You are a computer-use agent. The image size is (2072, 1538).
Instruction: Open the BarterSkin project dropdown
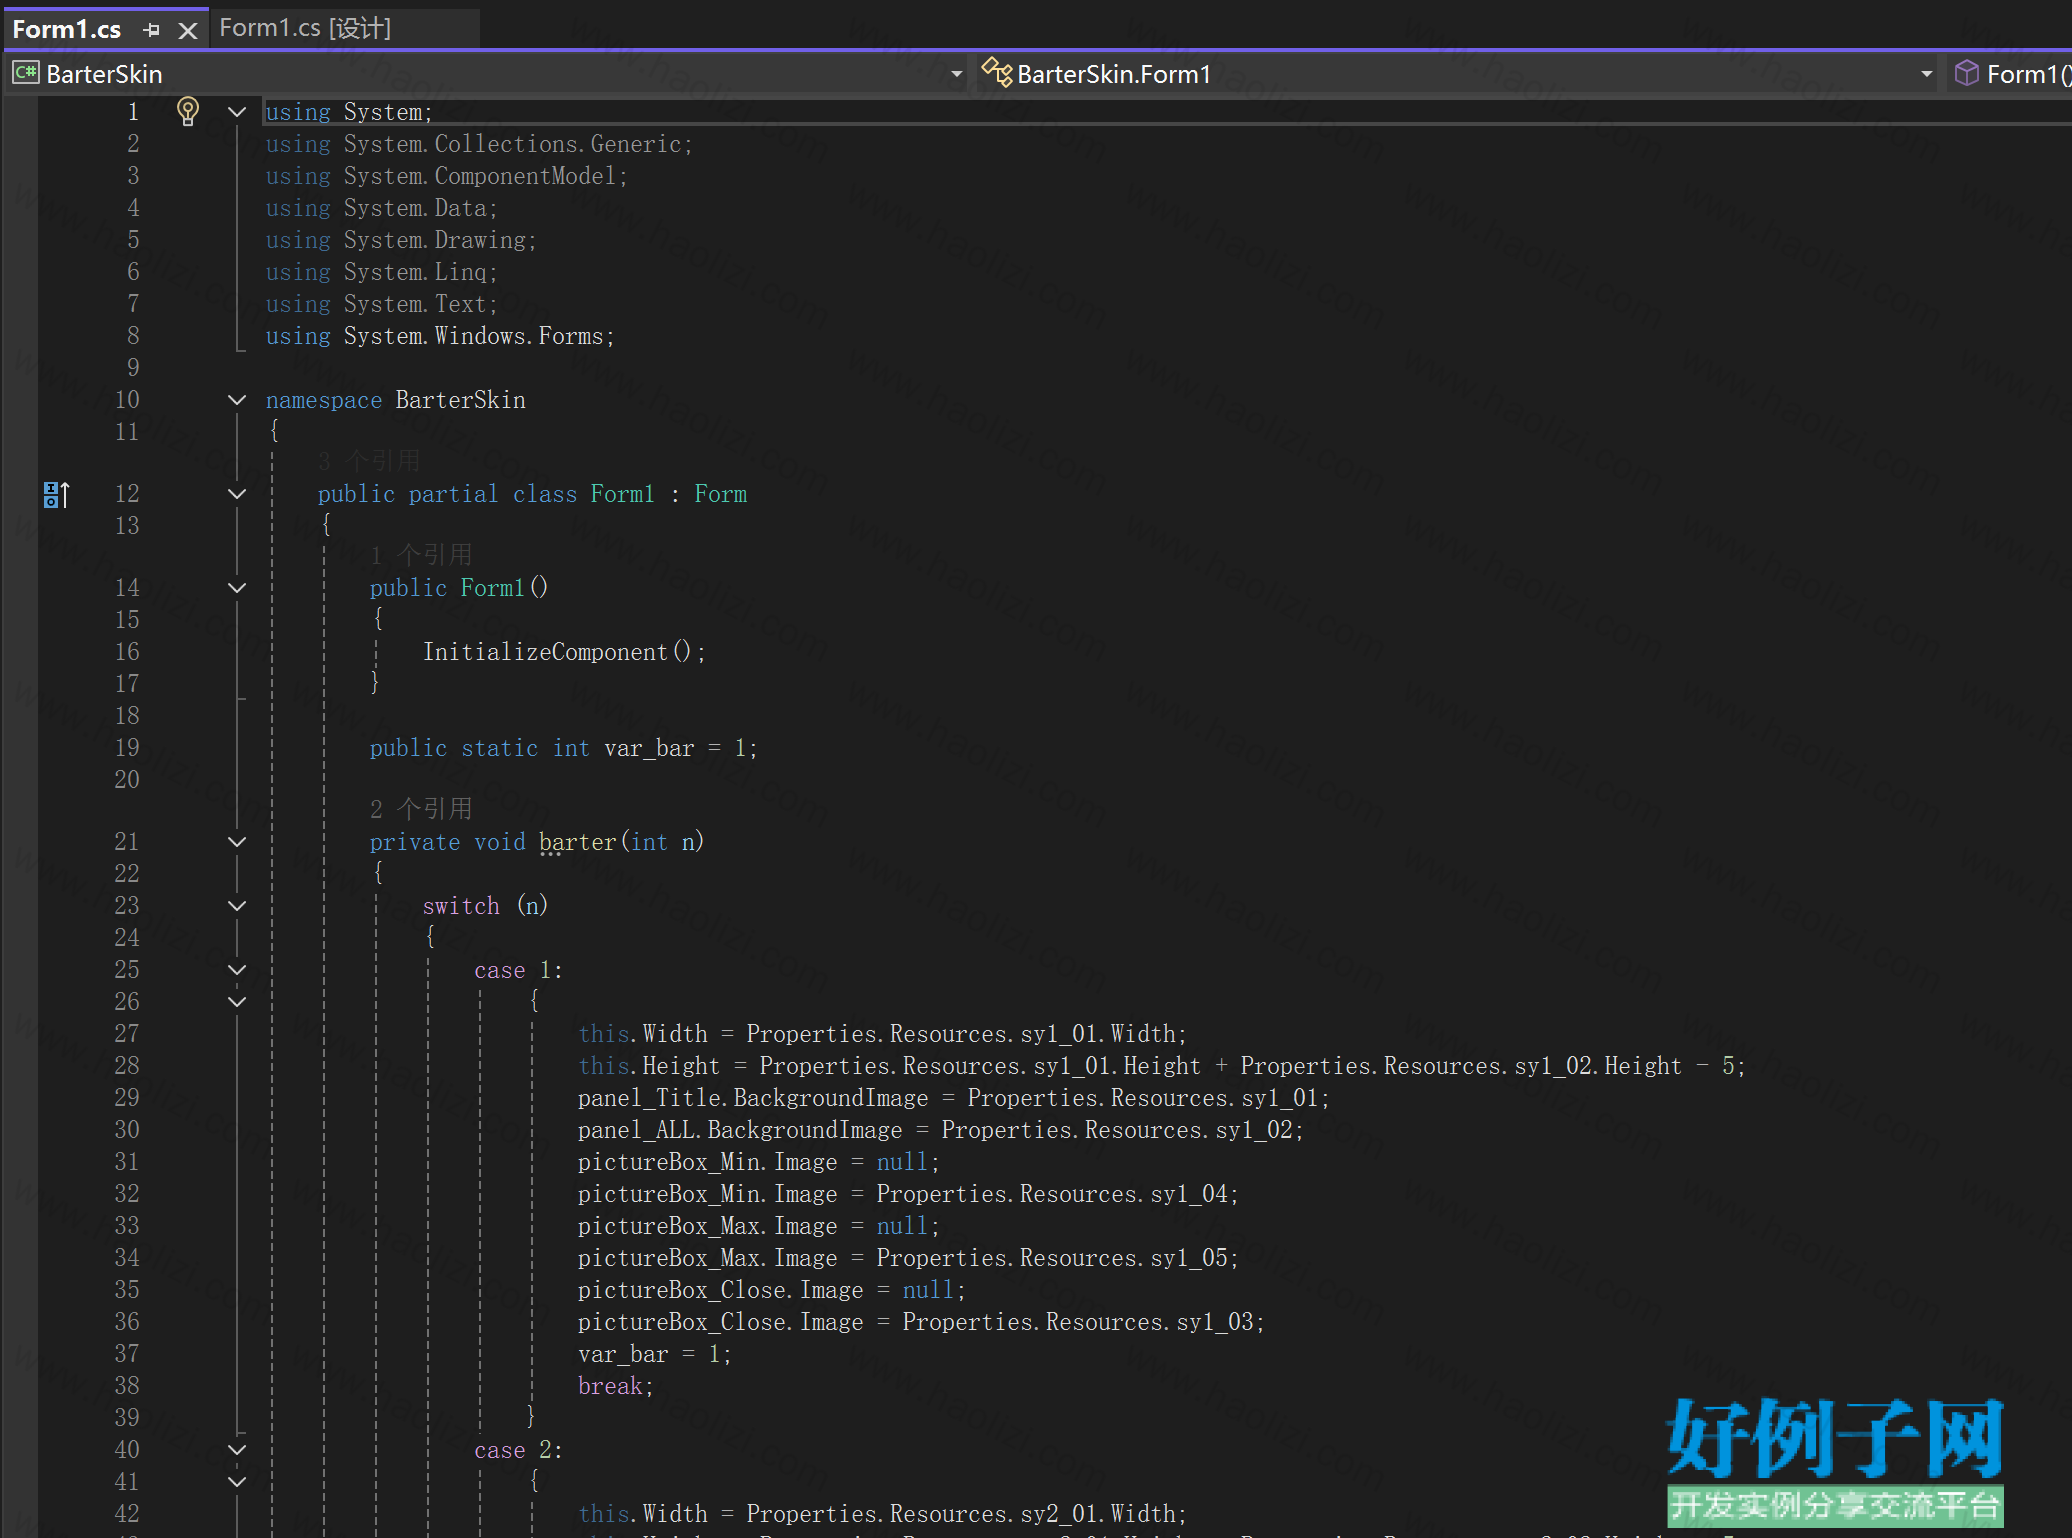[x=956, y=74]
